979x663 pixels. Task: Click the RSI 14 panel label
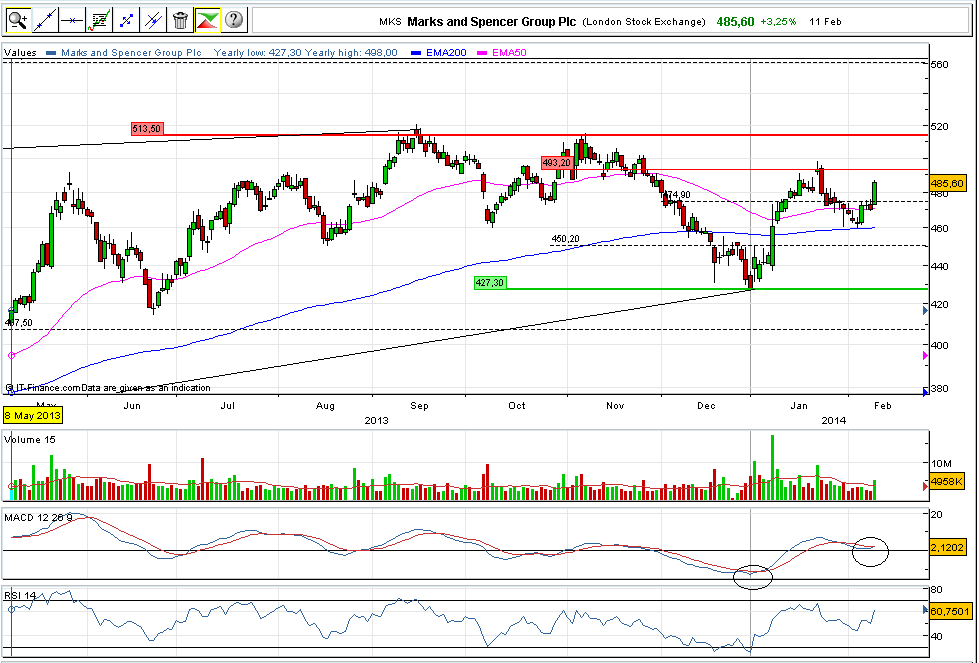pyautogui.click(x=20, y=596)
